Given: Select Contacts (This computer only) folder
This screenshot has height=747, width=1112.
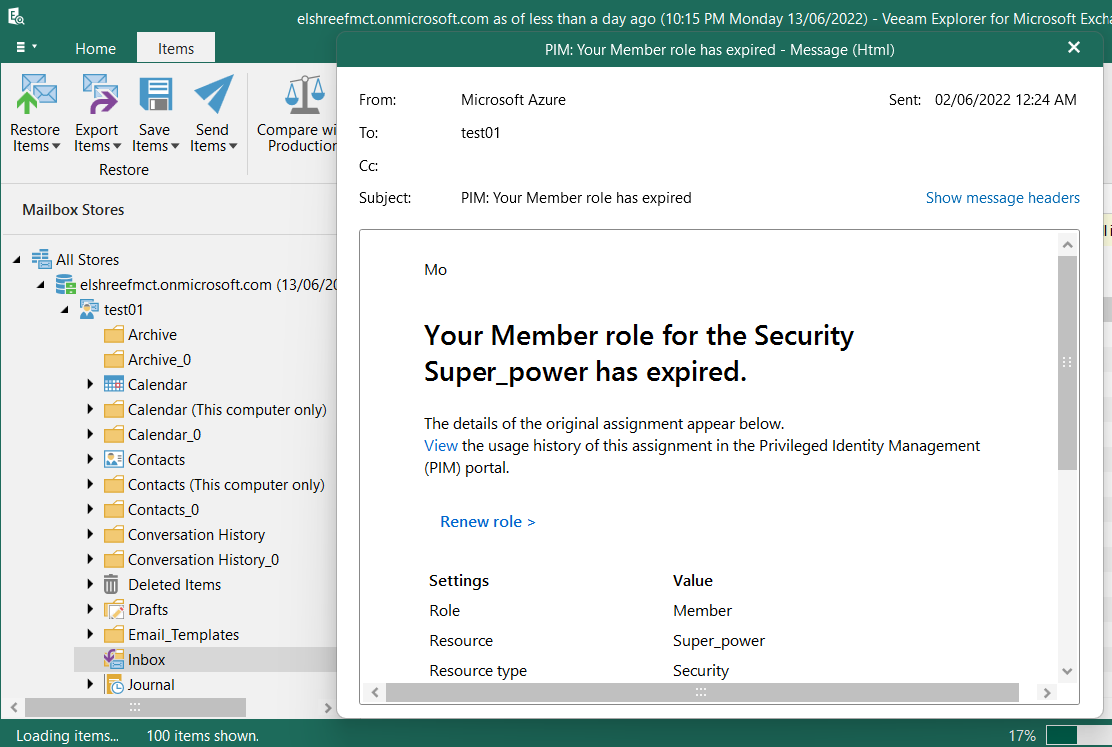Looking at the screenshot, I should [226, 485].
